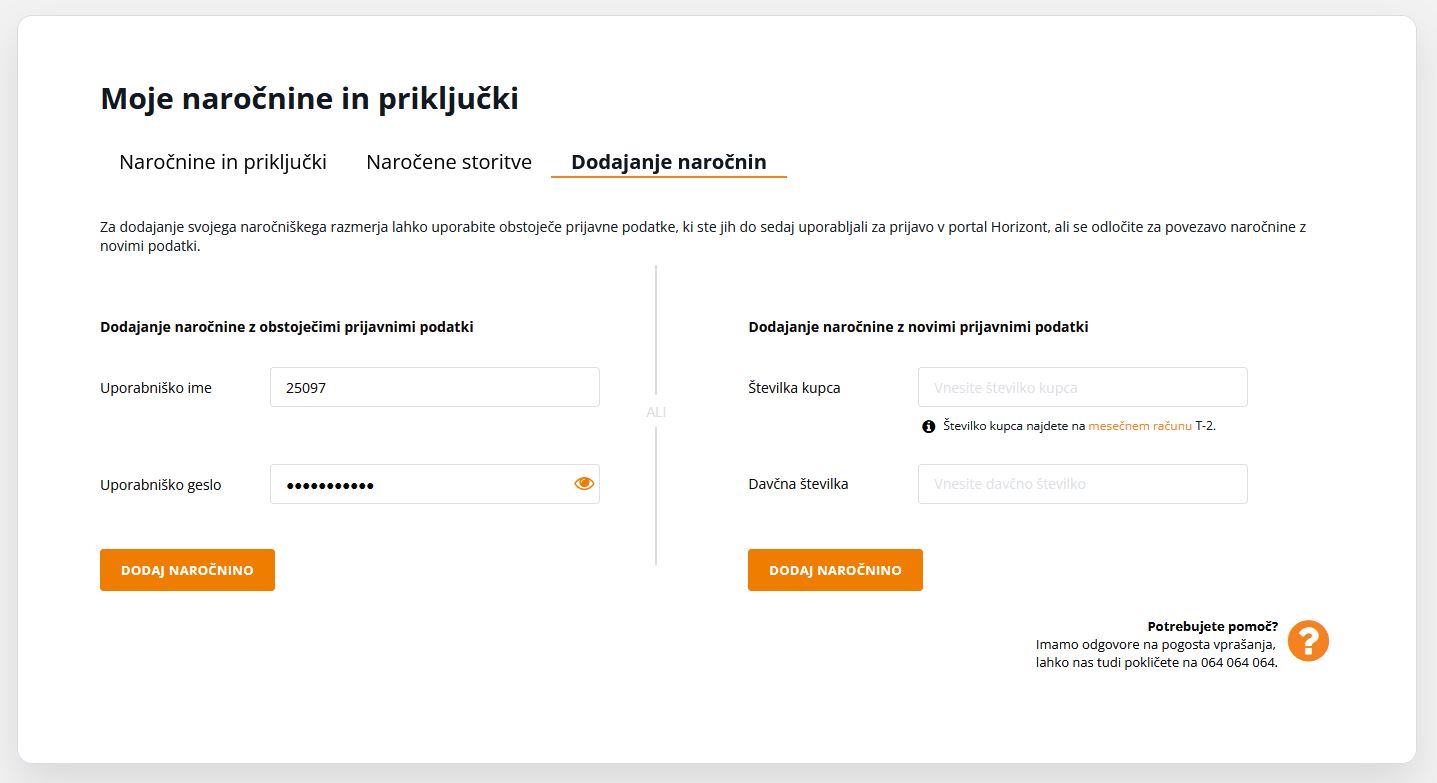Click the Uporabniško ime field containing 25097
This screenshot has width=1437, height=783.
click(x=434, y=387)
